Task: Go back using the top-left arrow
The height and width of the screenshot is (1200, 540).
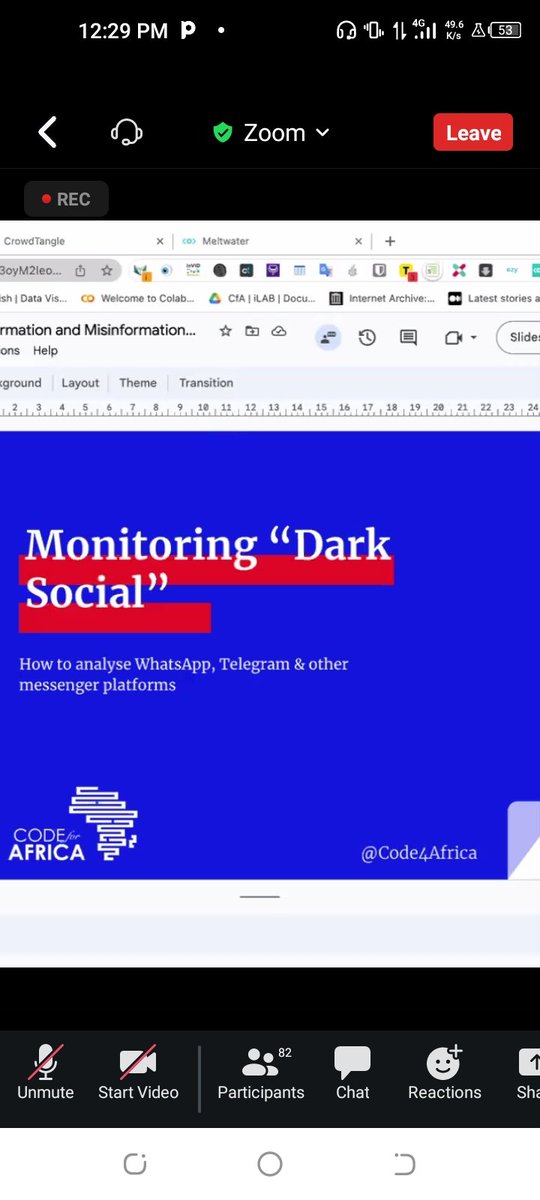Action: (47, 133)
